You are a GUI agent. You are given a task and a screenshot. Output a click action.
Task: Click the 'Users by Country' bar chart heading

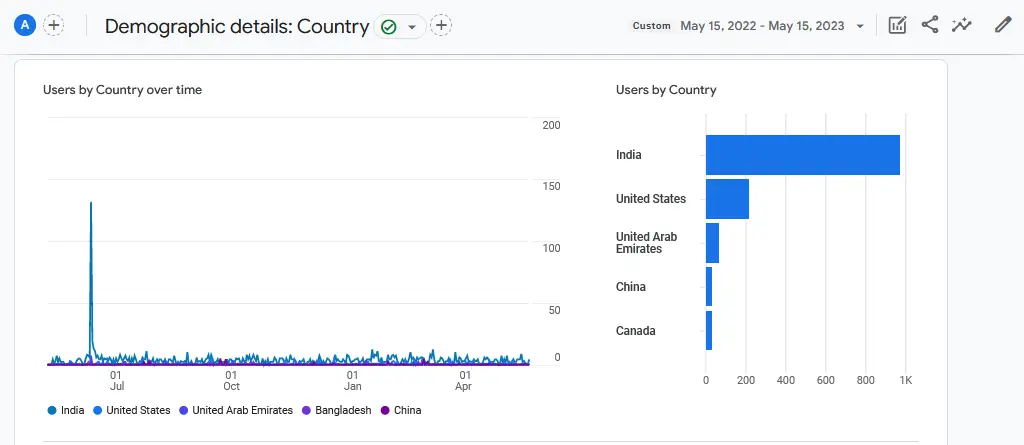pos(666,90)
